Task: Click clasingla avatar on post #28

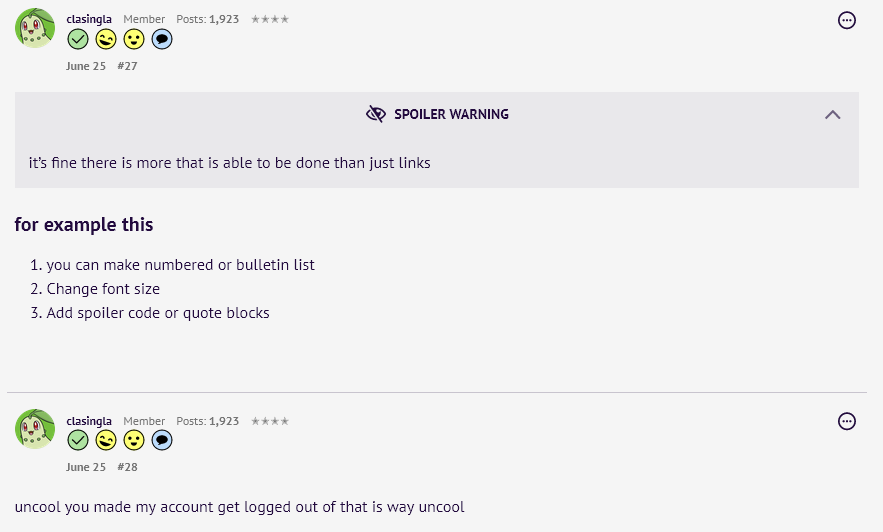Action: pos(35,429)
